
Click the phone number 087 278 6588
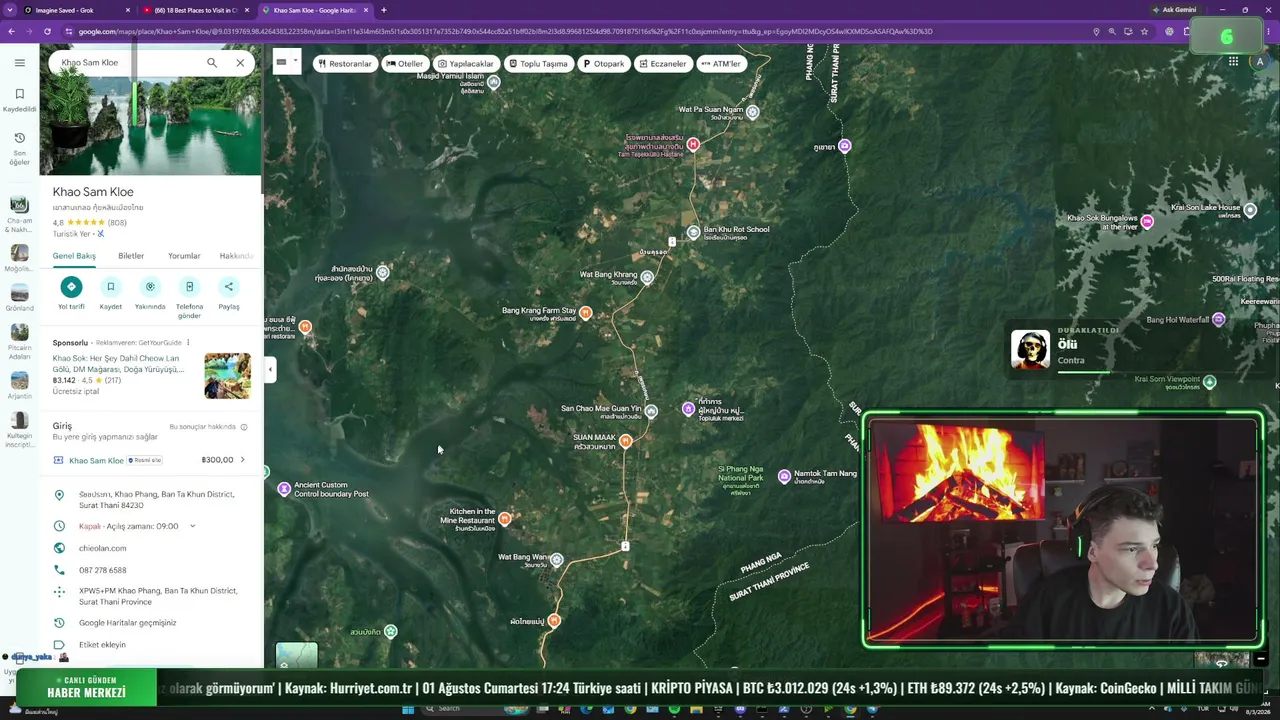(x=103, y=570)
